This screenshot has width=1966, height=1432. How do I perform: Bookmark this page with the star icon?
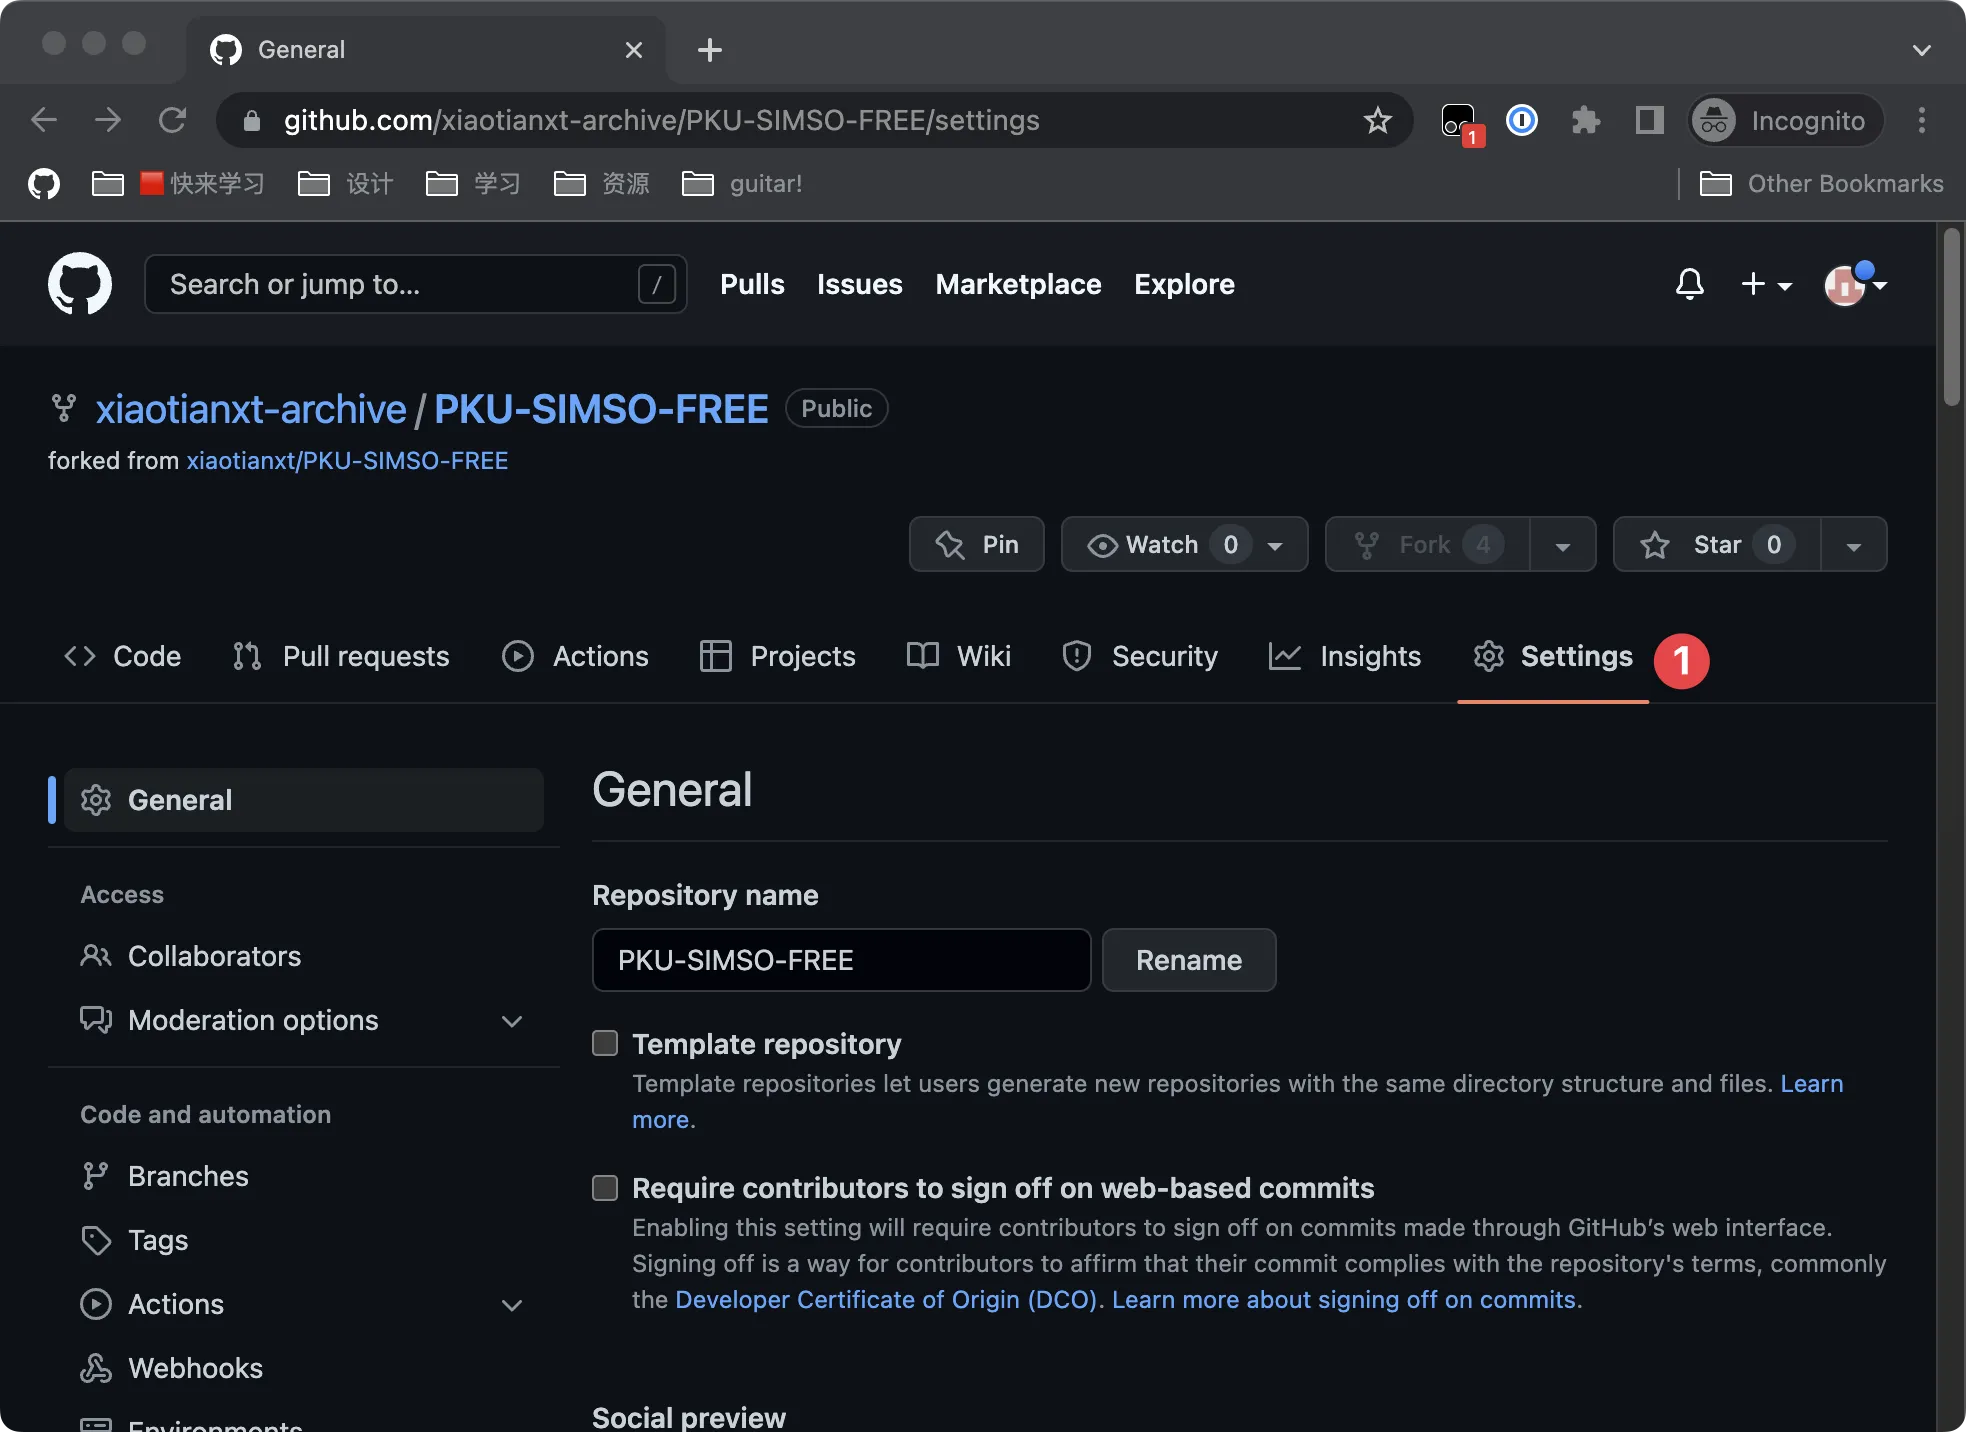tap(1378, 120)
